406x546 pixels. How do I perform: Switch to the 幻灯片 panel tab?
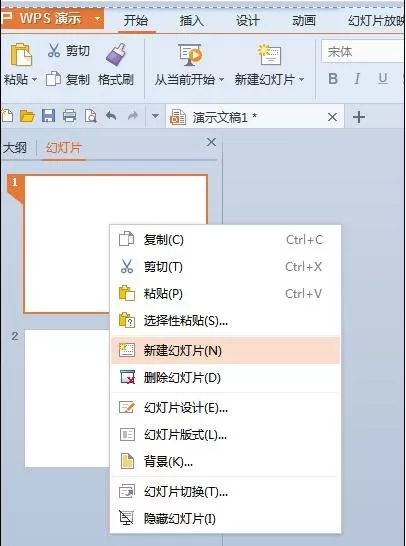(63, 148)
